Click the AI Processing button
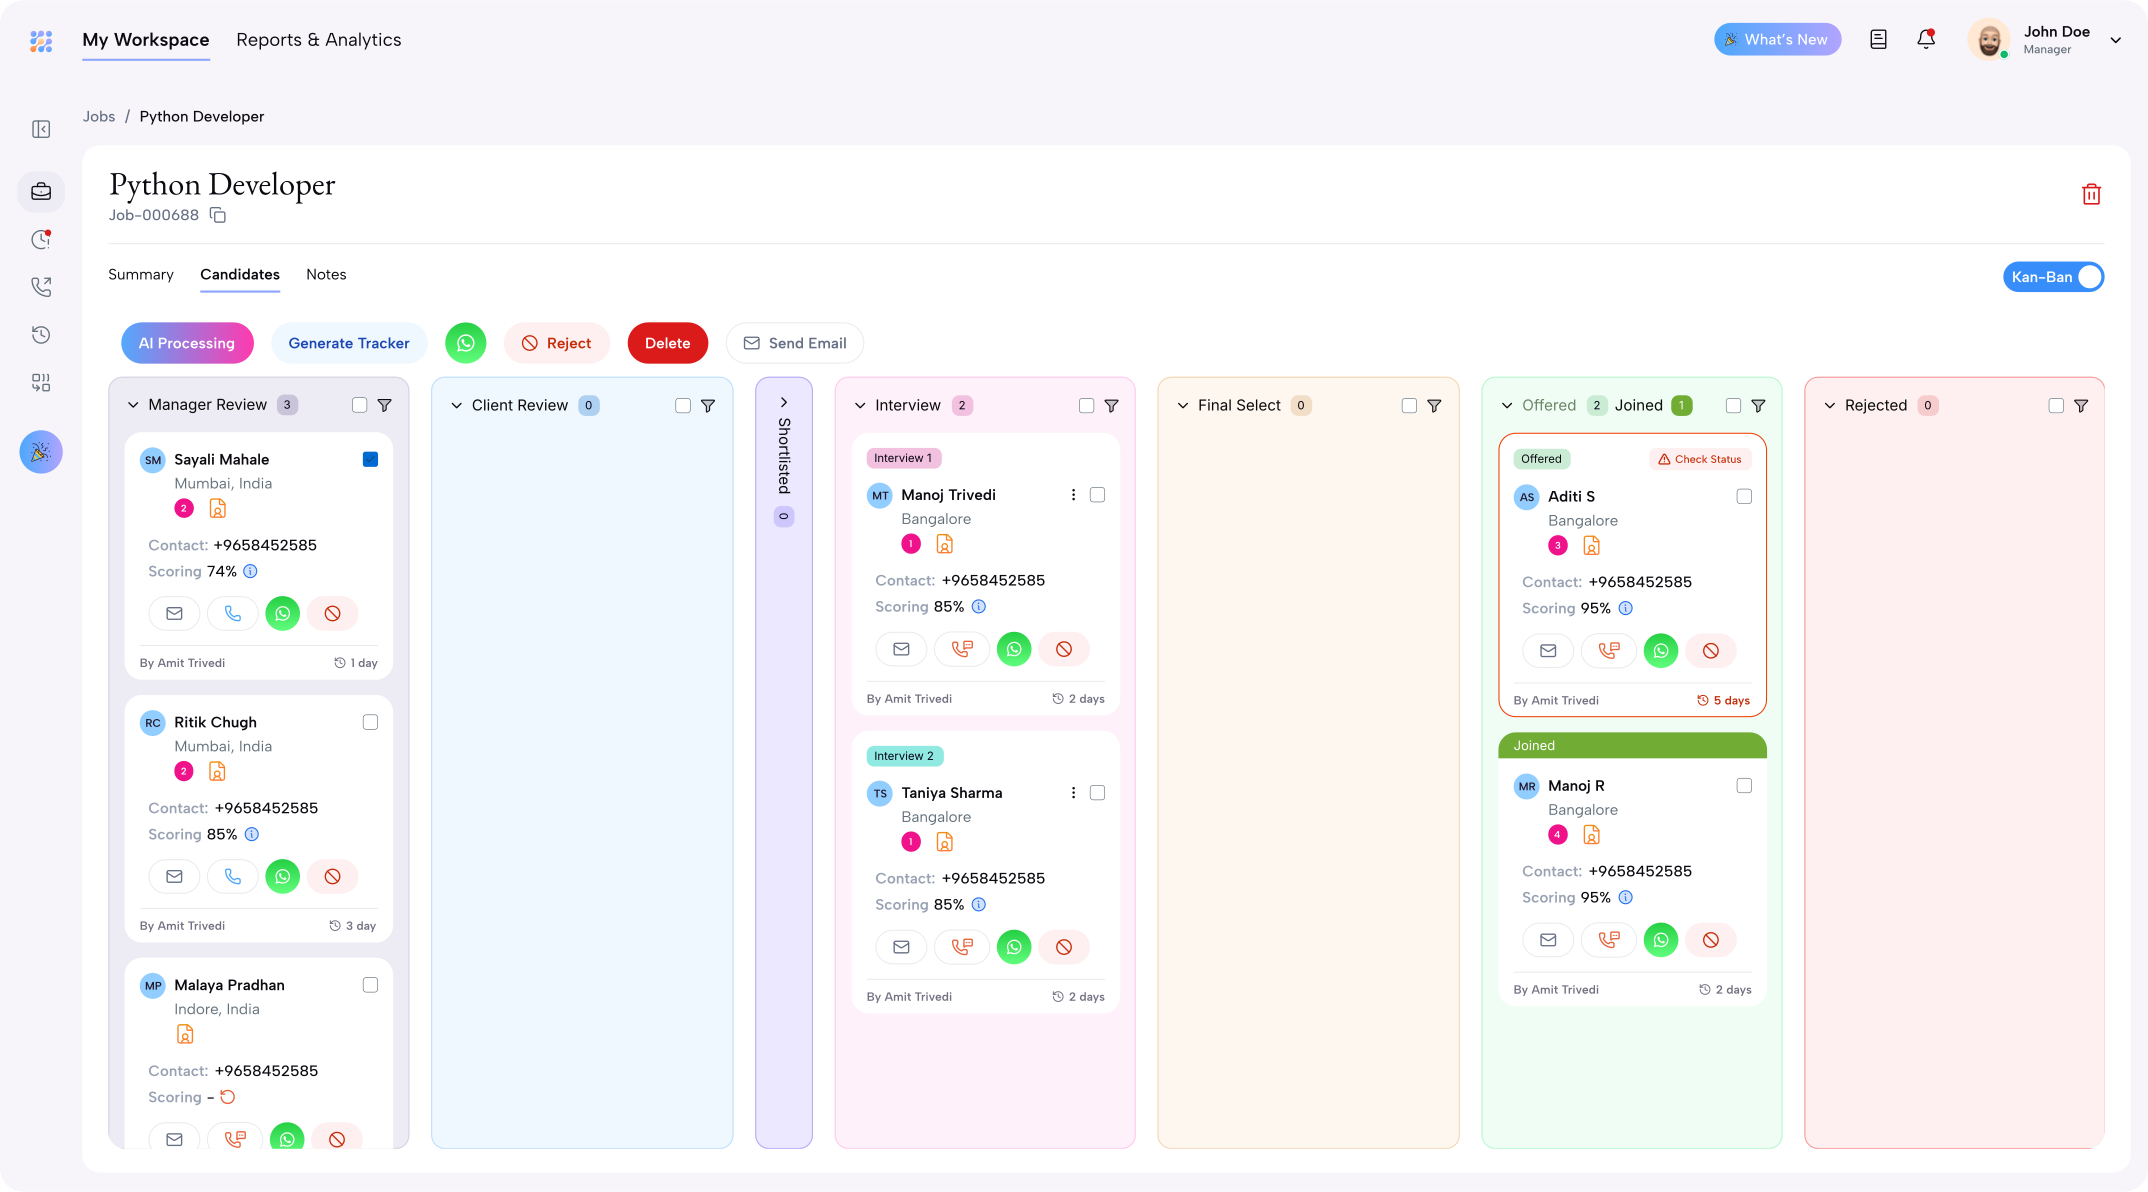The width and height of the screenshot is (2148, 1192). (x=187, y=343)
